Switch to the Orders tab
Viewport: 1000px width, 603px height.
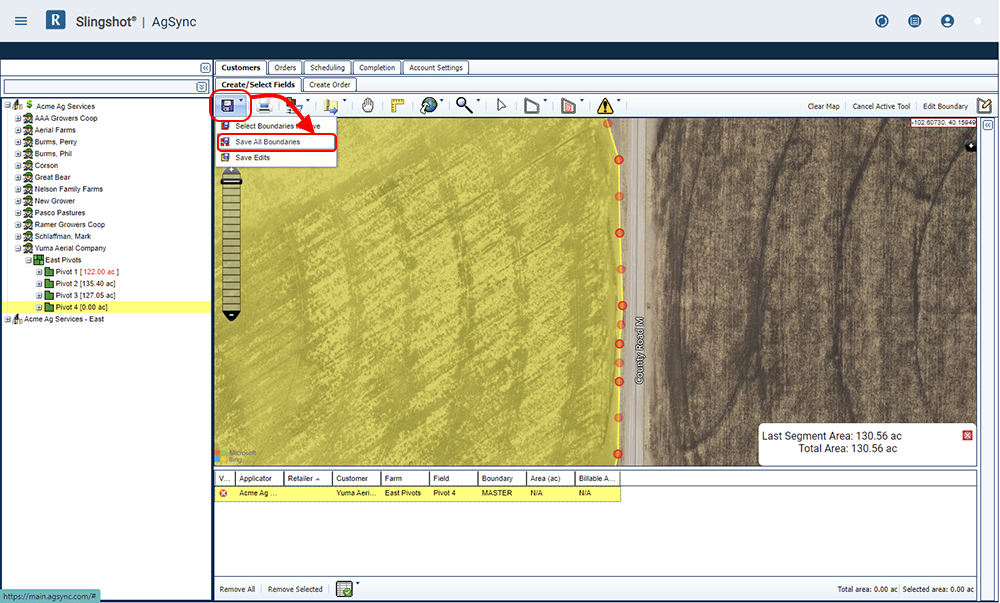(285, 68)
